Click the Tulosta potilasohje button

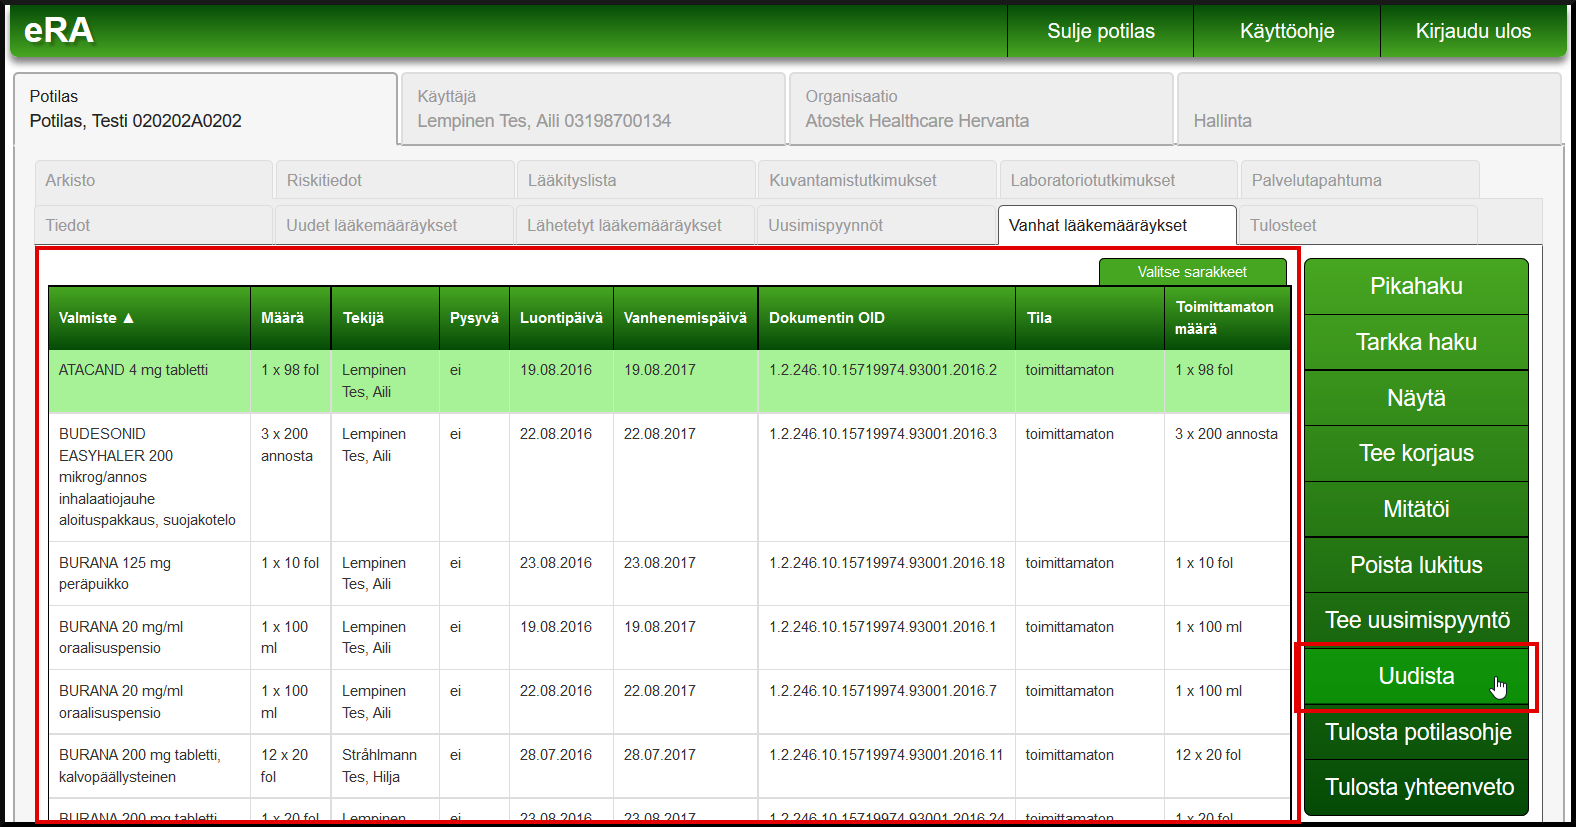click(1416, 732)
